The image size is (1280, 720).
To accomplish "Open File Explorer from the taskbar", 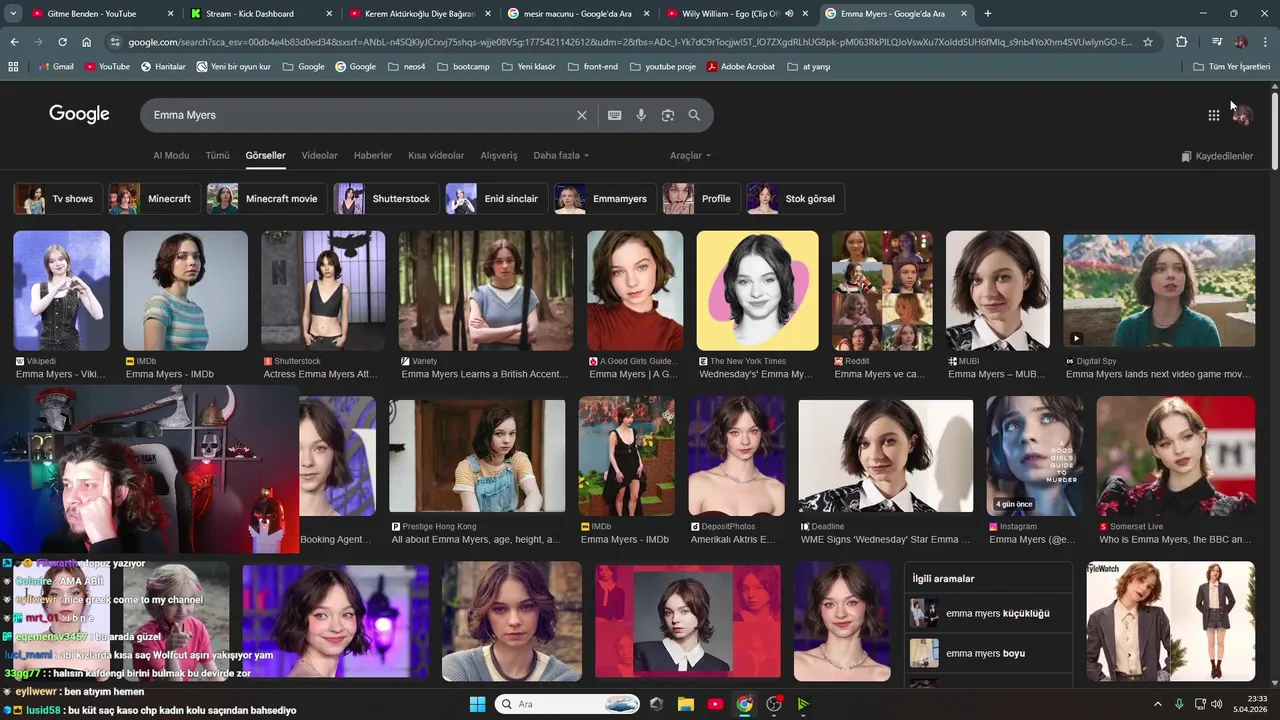I will tap(686, 704).
